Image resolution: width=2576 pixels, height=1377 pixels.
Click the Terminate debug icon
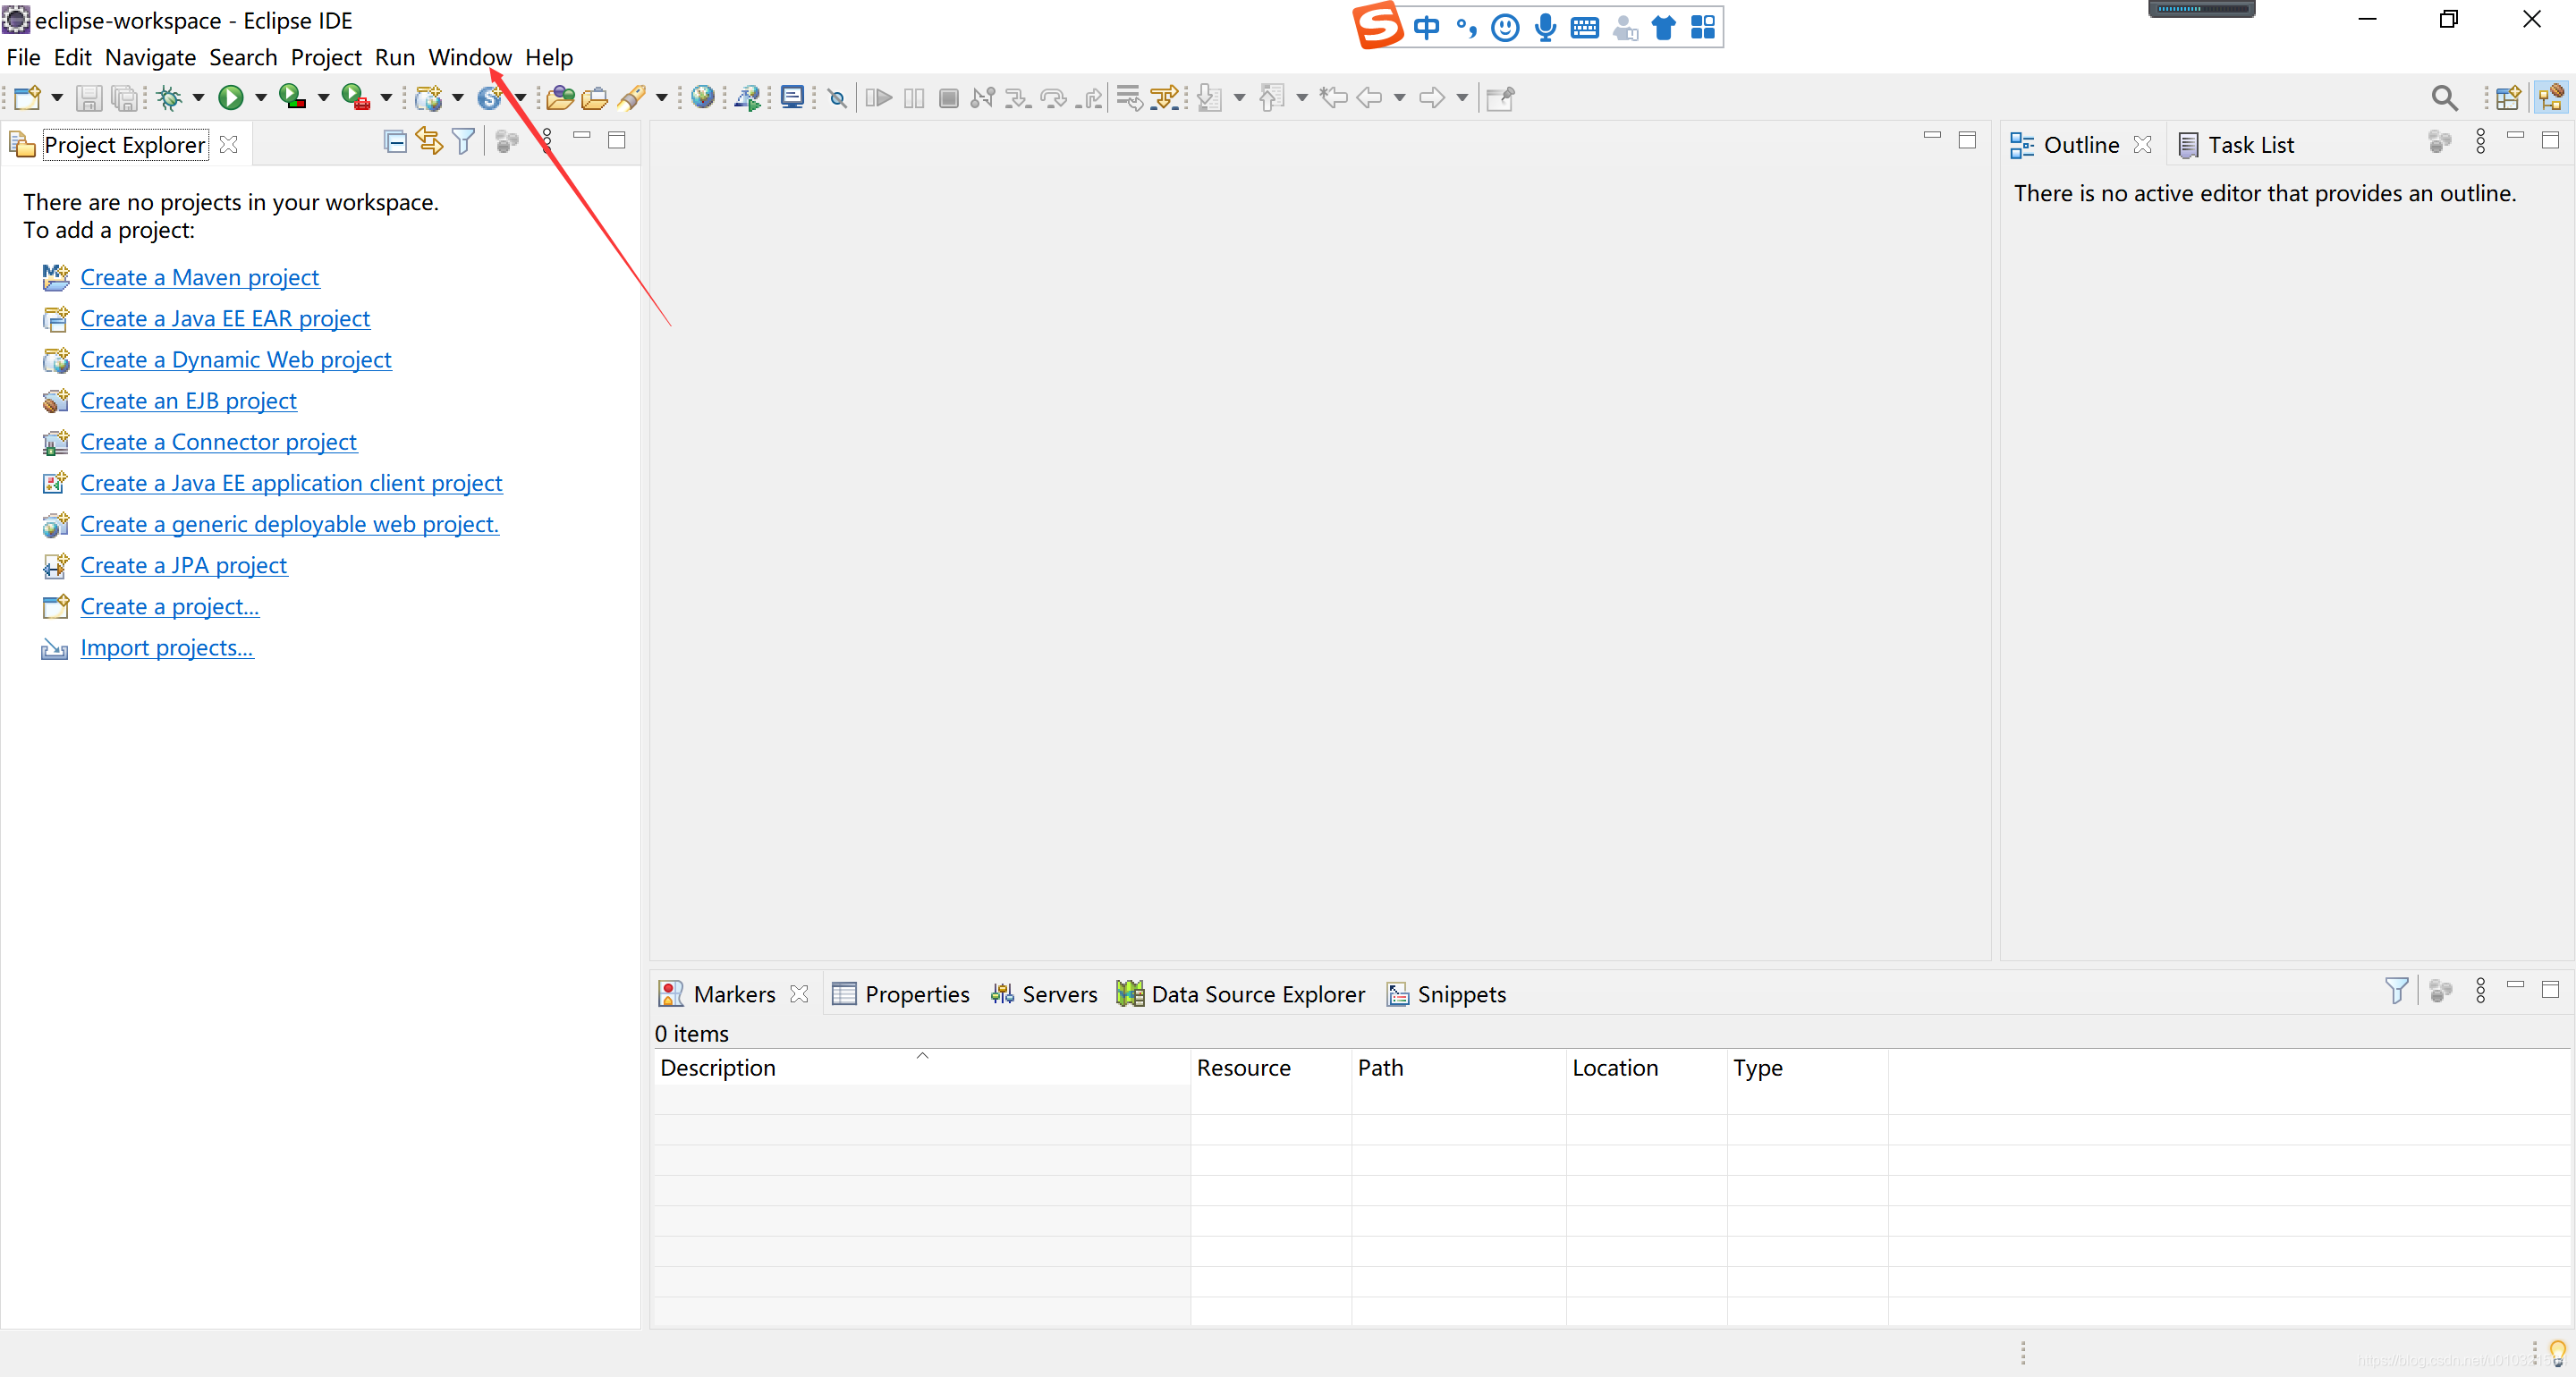point(947,97)
